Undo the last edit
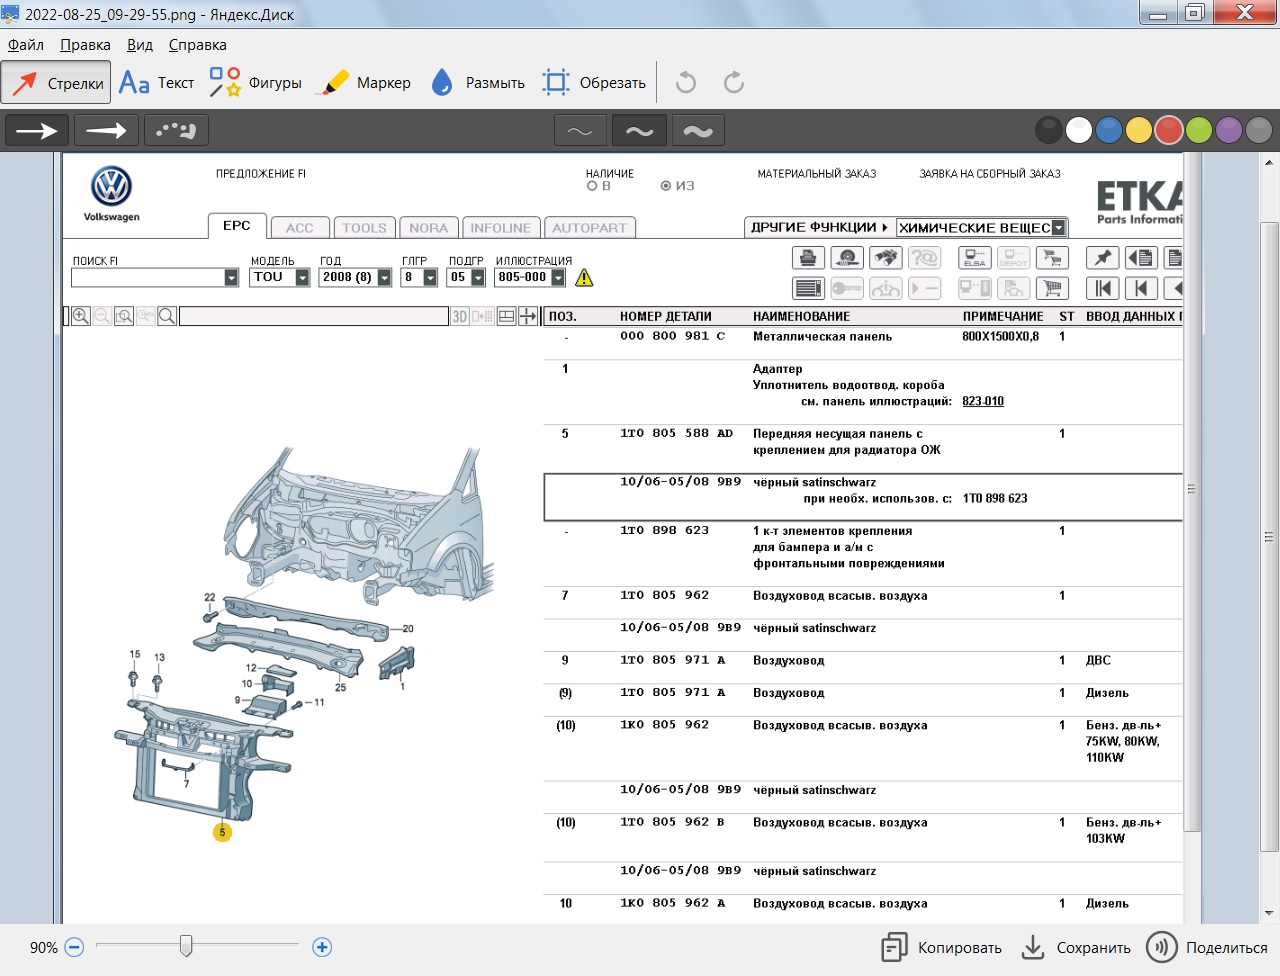 point(686,83)
